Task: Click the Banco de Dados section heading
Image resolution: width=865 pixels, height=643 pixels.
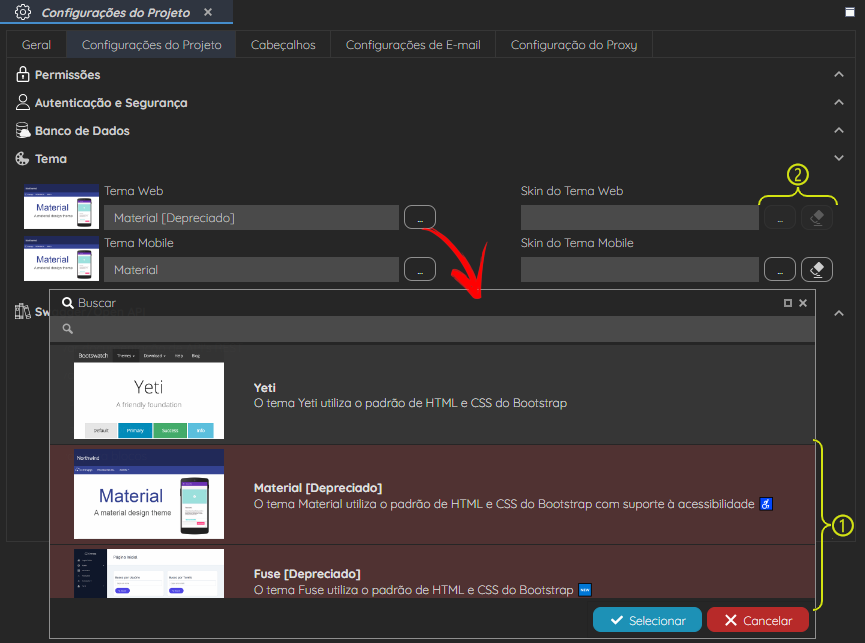Action: [x=82, y=131]
